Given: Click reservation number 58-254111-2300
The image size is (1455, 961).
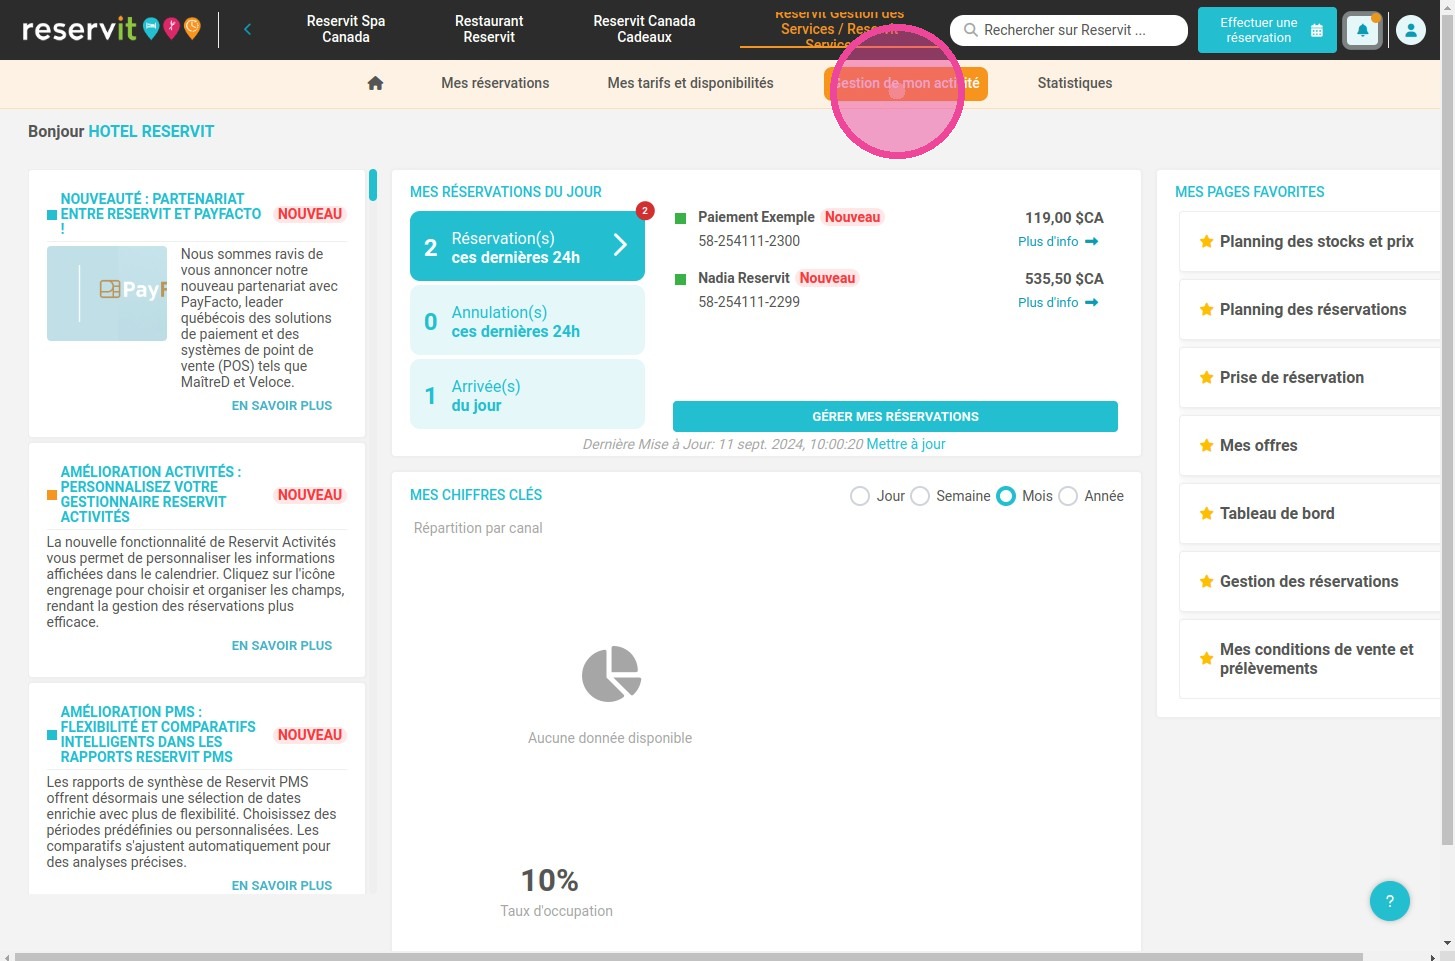Looking at the screenshot, I should tap(749, 241).
